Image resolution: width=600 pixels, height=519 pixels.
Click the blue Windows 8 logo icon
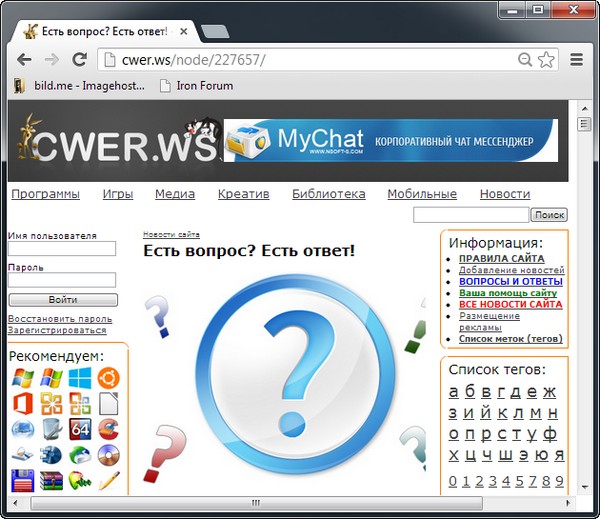coord(80,378)
